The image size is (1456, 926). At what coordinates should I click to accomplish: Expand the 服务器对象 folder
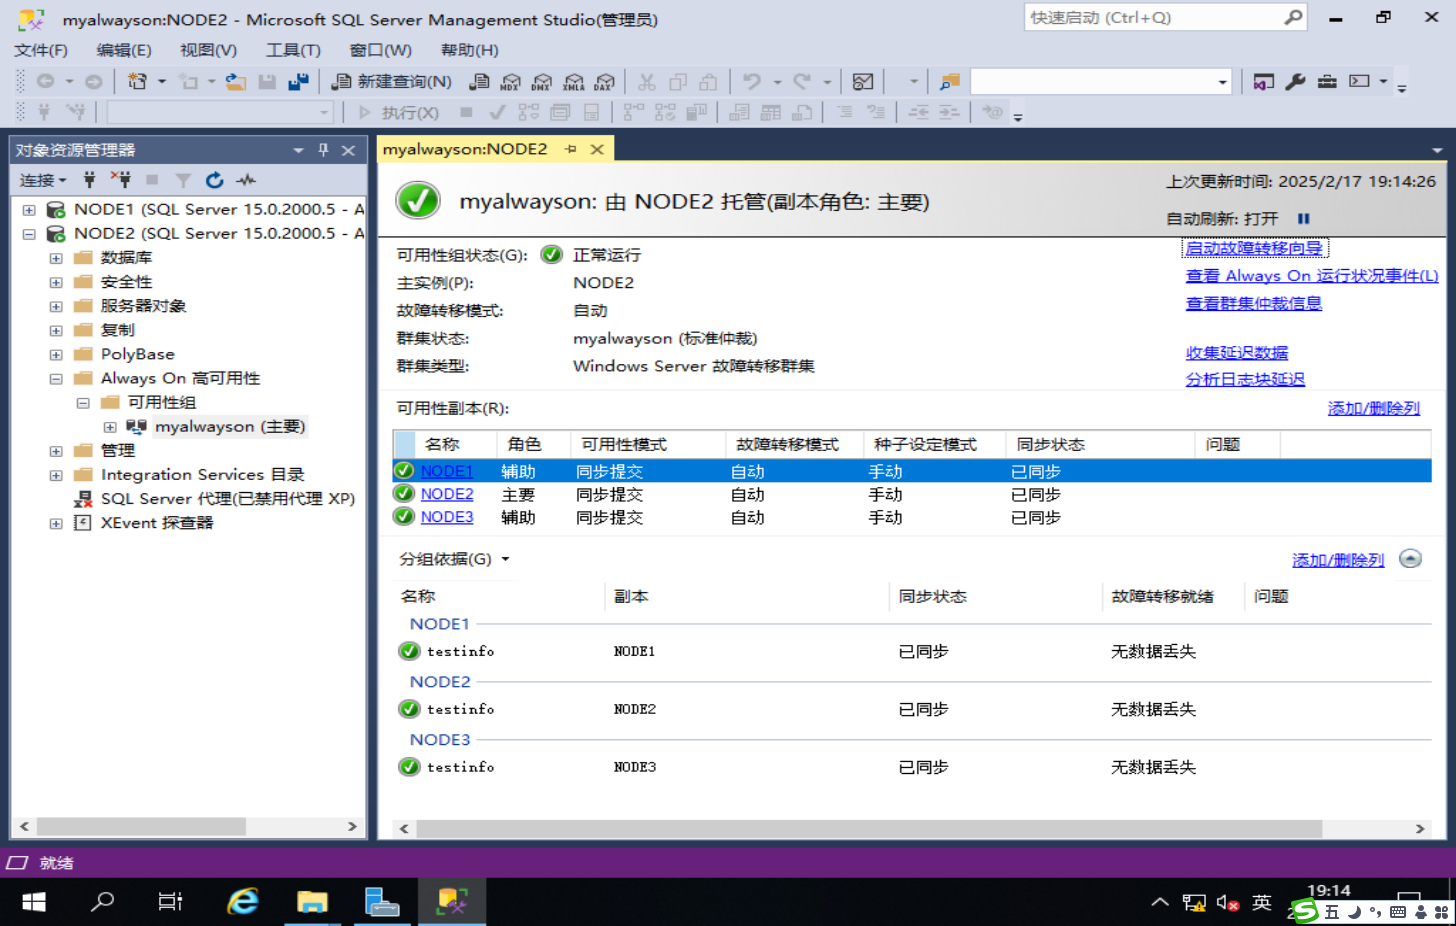[x=56, y=306]
